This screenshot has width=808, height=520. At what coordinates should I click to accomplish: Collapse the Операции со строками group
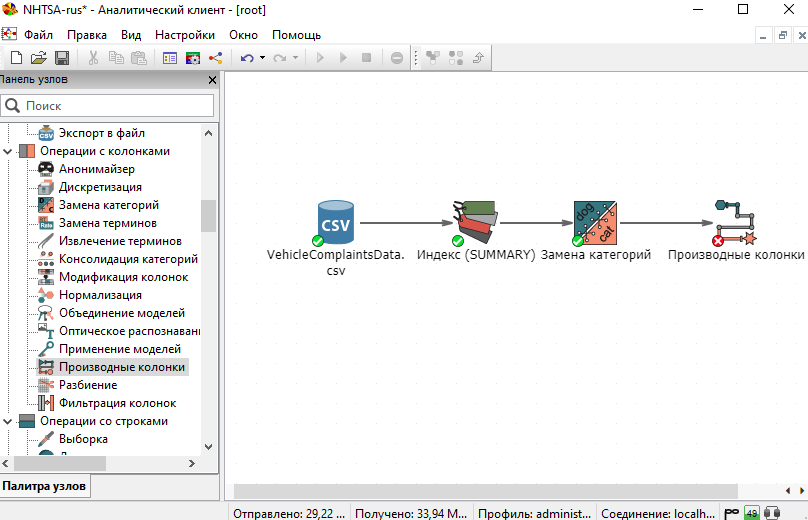(8, 421)
